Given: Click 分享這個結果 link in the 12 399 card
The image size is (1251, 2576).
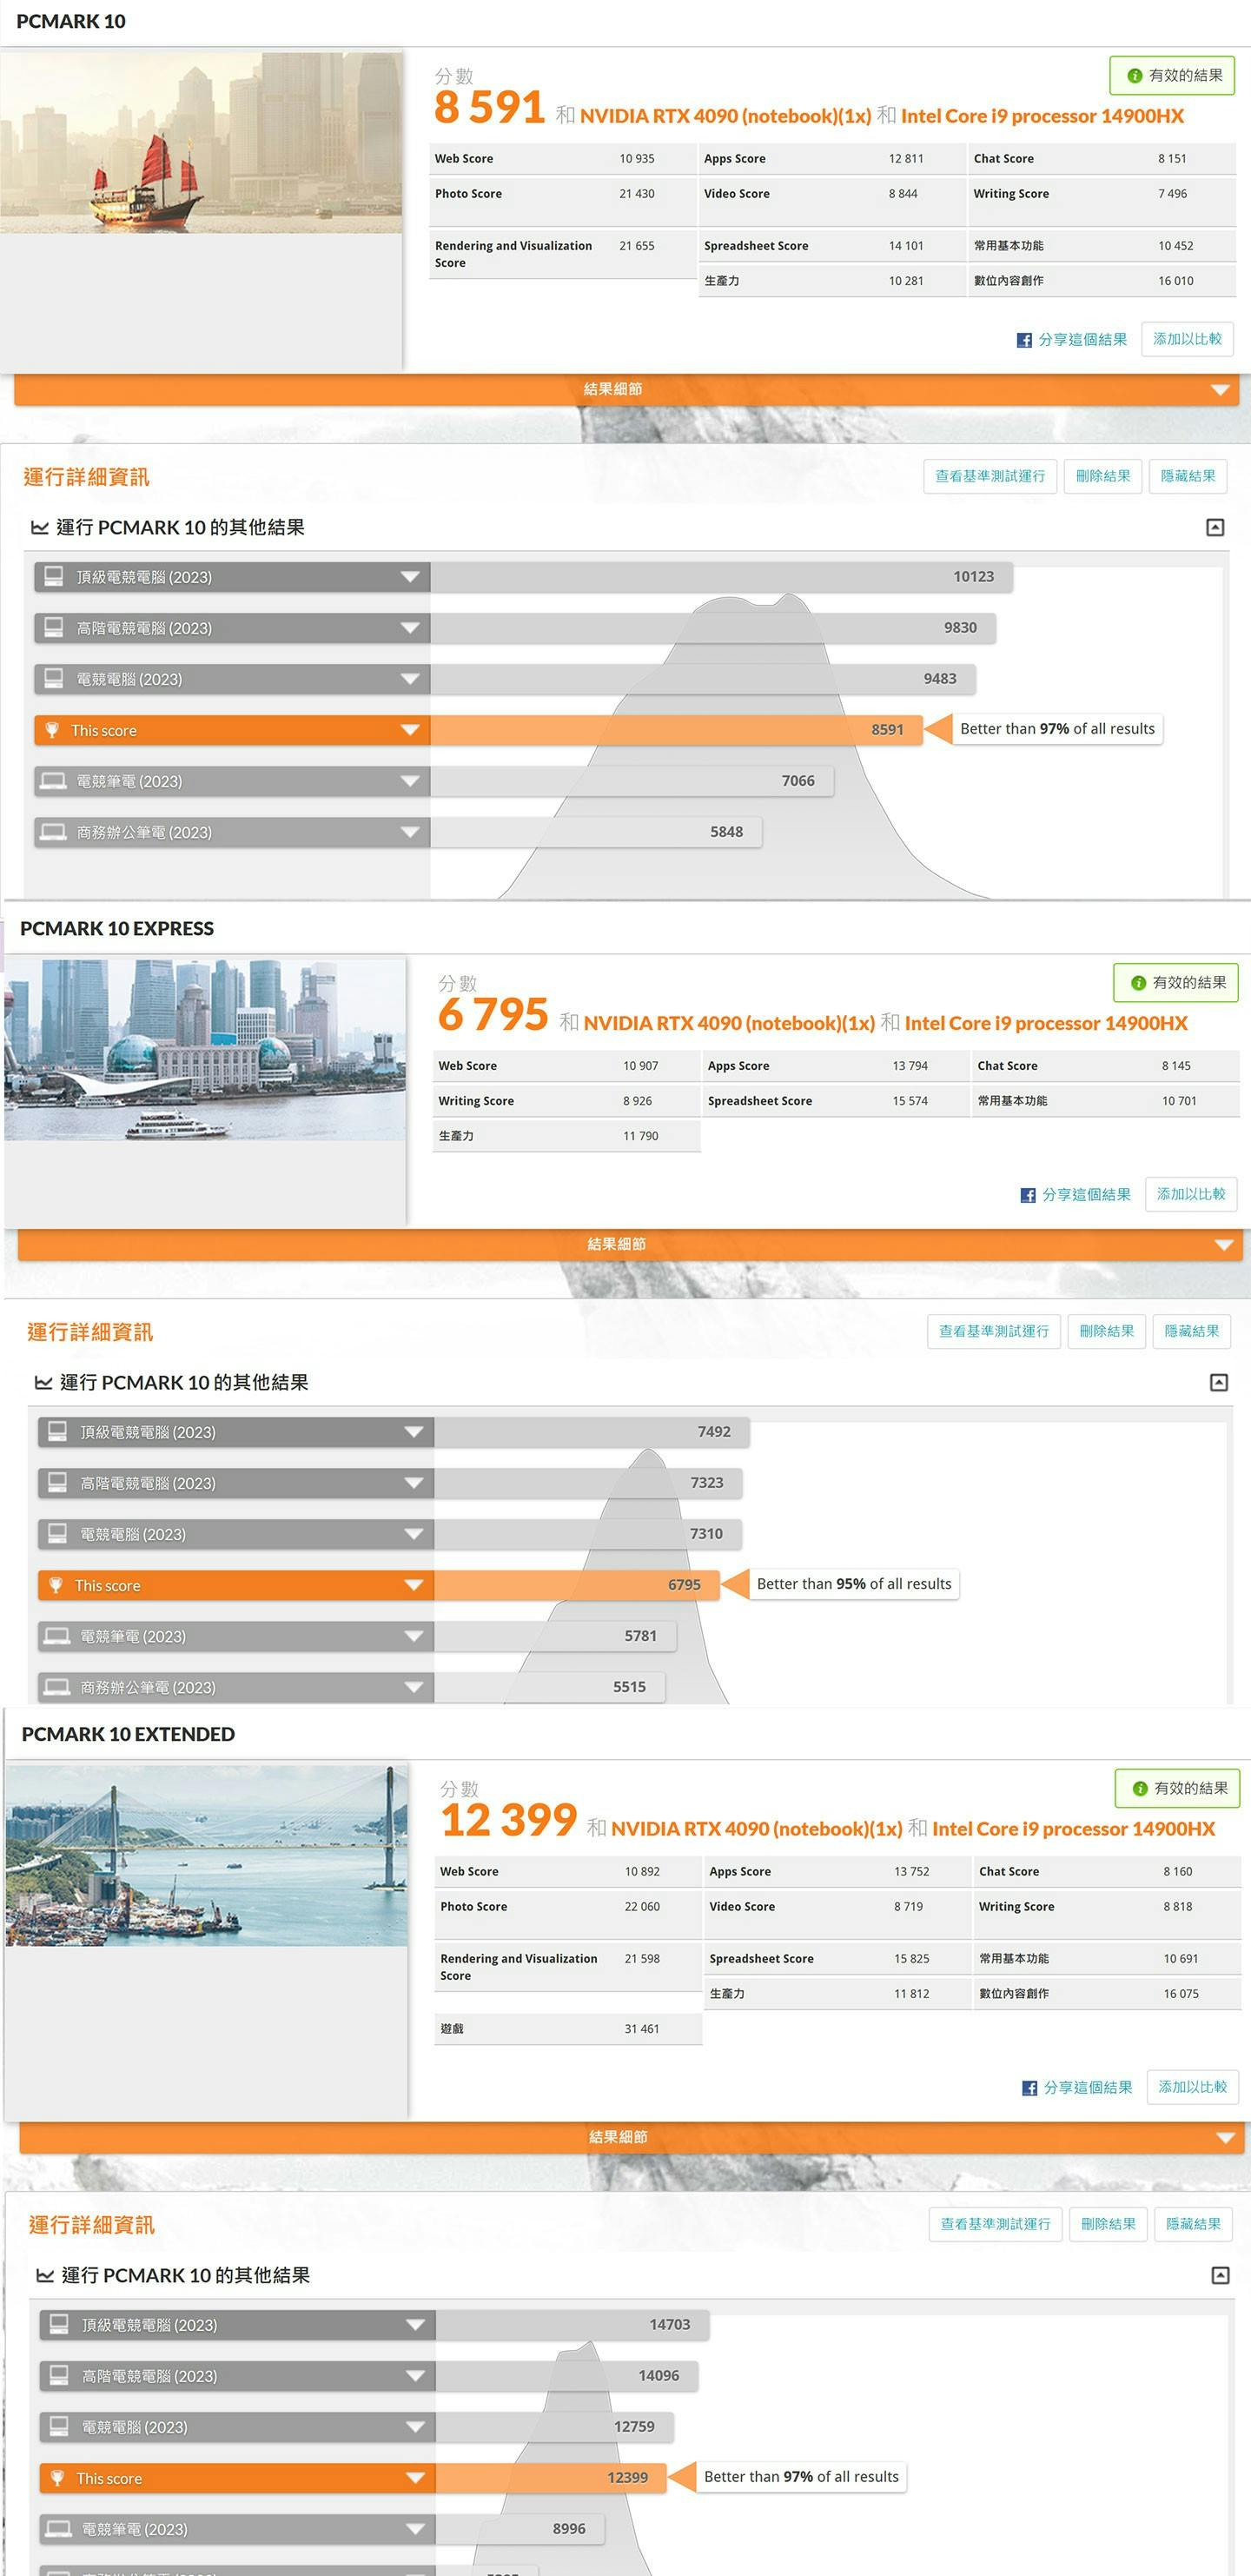Looking at the screenshot, I should click(x=1088, y=2088).
